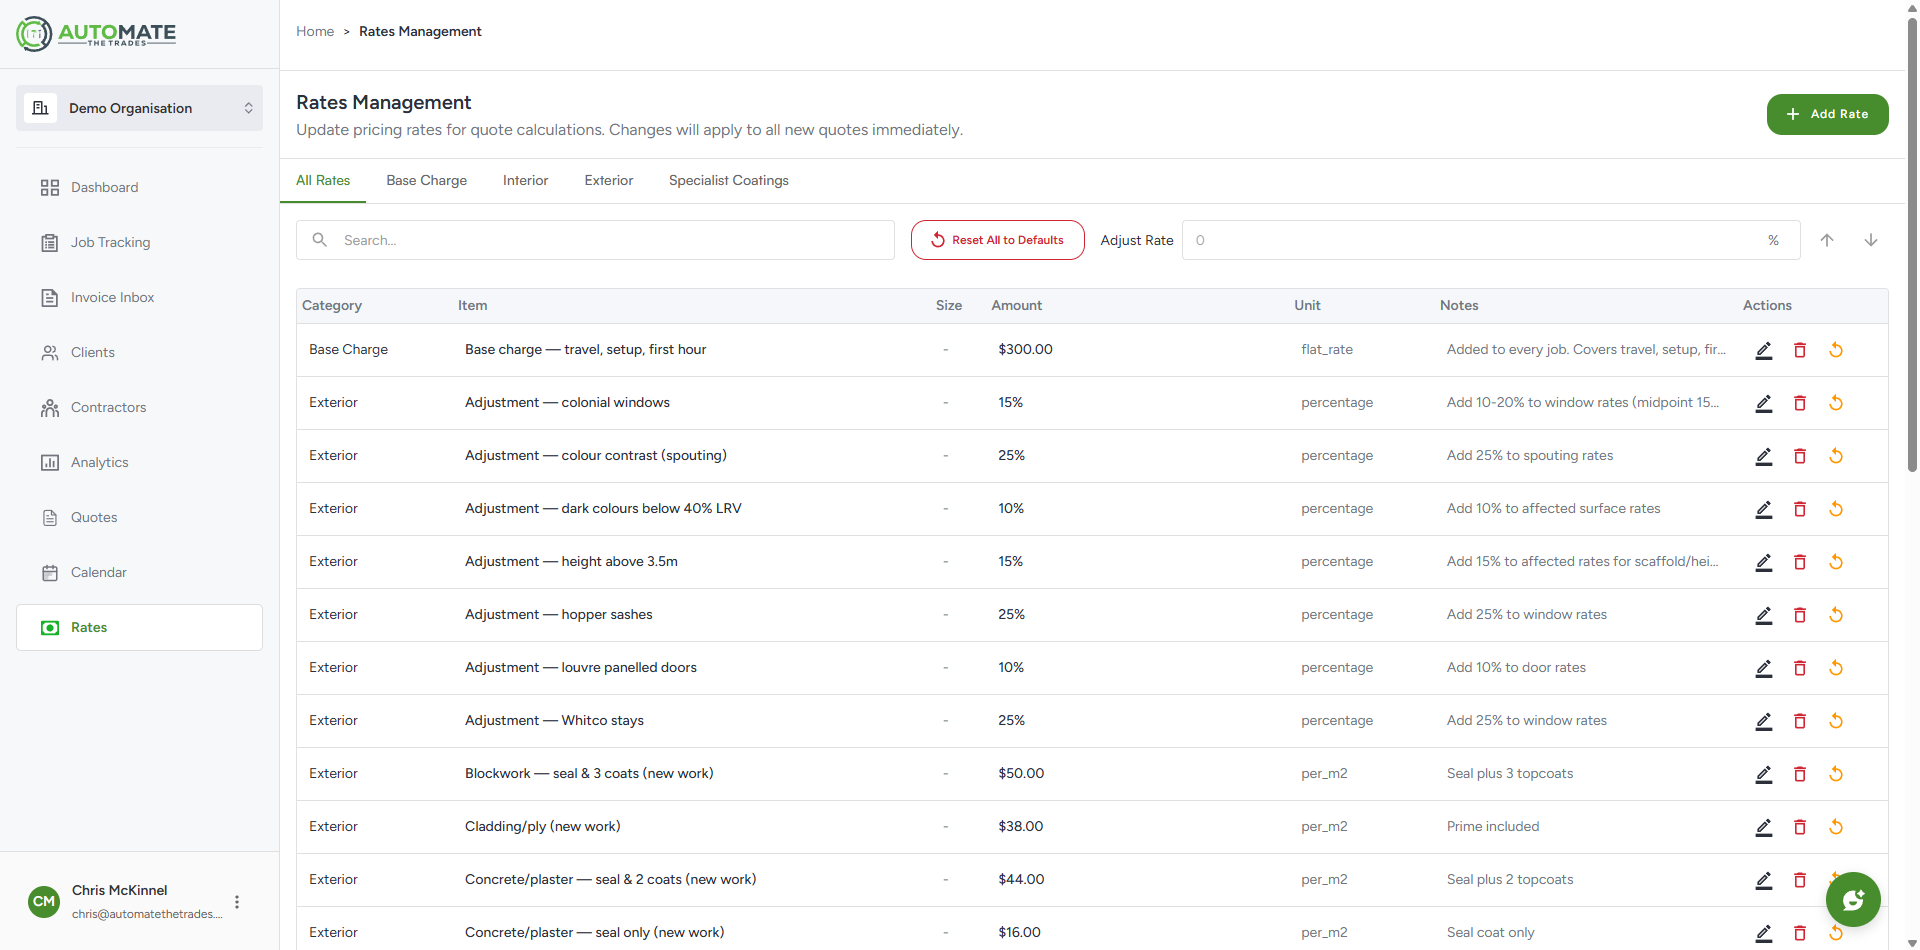Open the Job Tracking sidebar icon
Viewport: 1920px width, 950px height.
pos(50,242)
